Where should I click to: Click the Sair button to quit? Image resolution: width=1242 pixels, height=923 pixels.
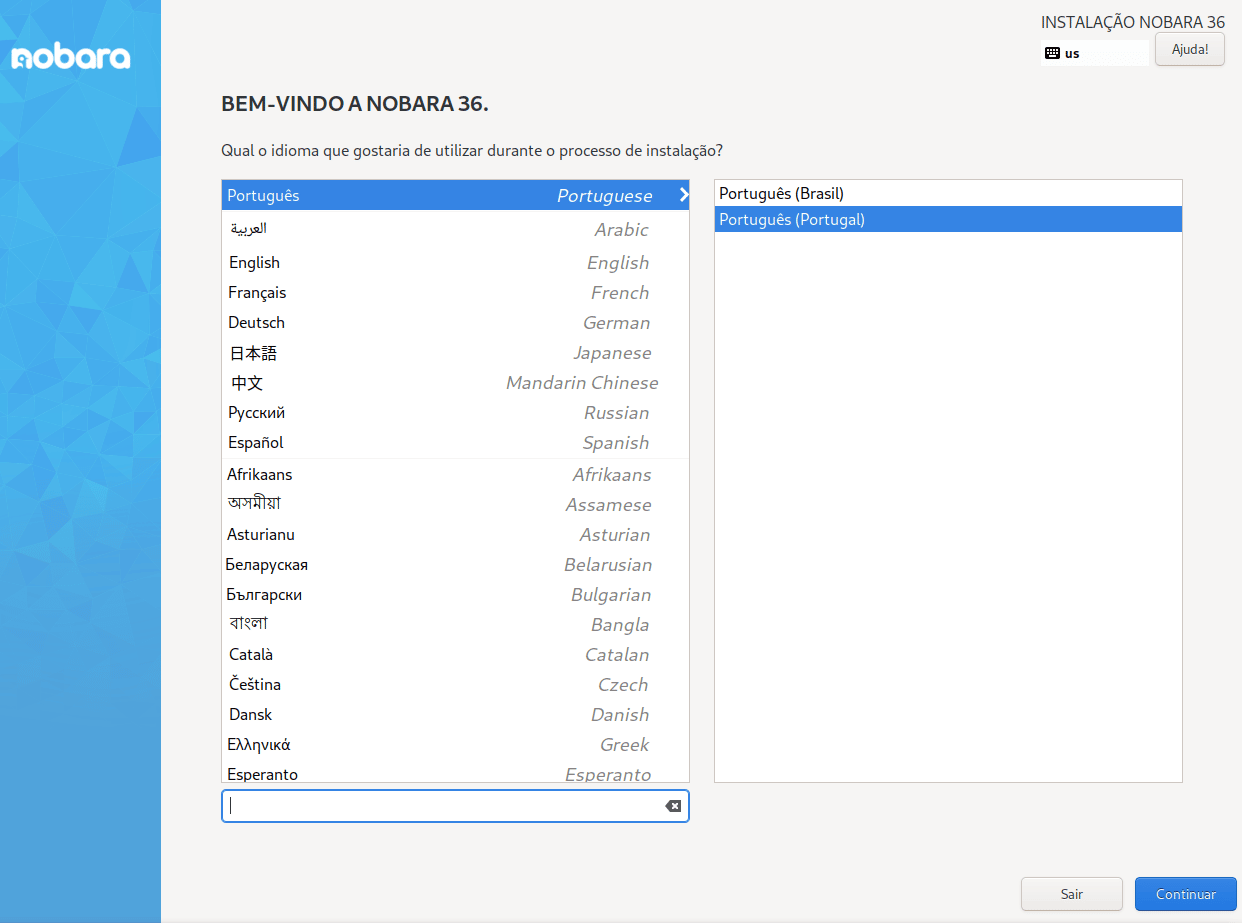click(1072, 894)
